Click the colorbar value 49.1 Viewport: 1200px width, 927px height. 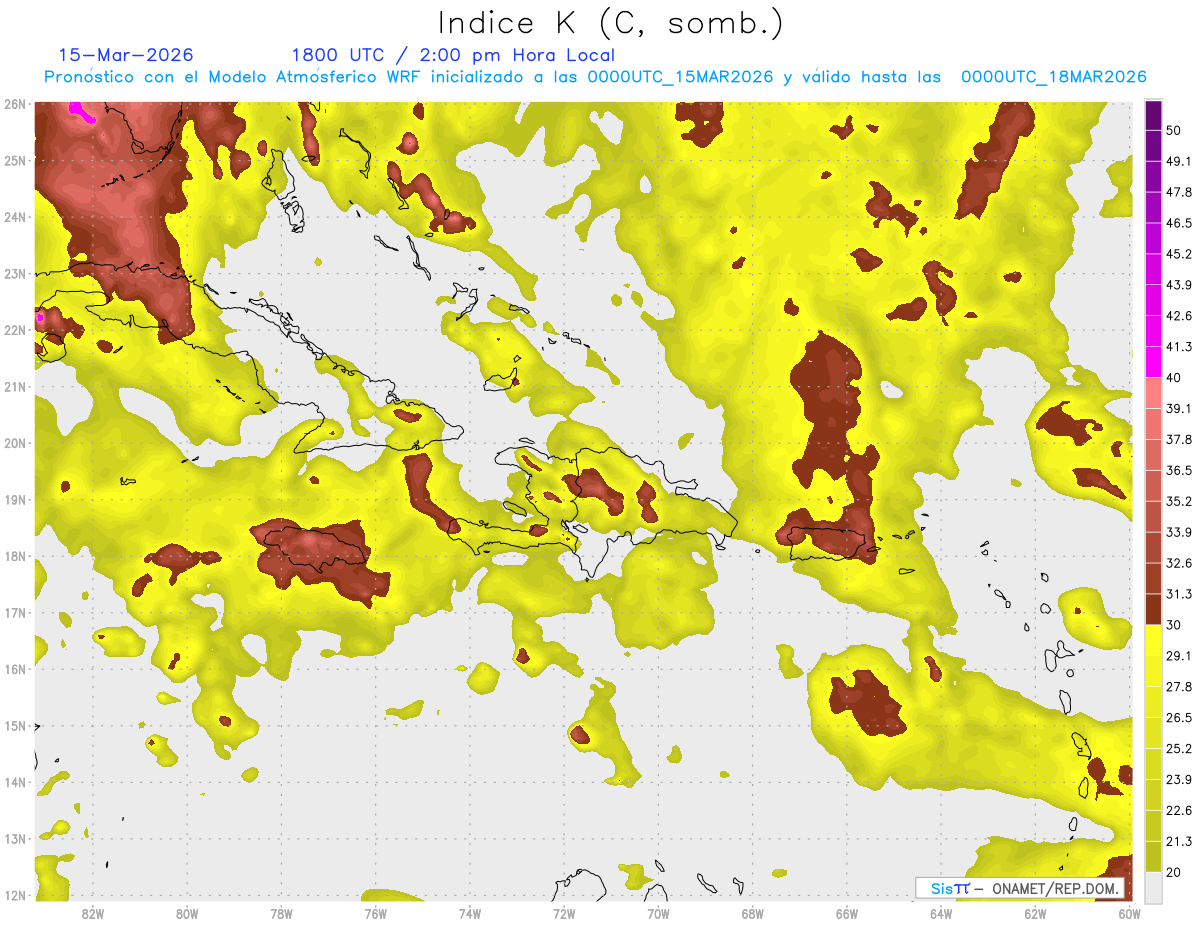pyautogui.click(x=1179, y=161)
